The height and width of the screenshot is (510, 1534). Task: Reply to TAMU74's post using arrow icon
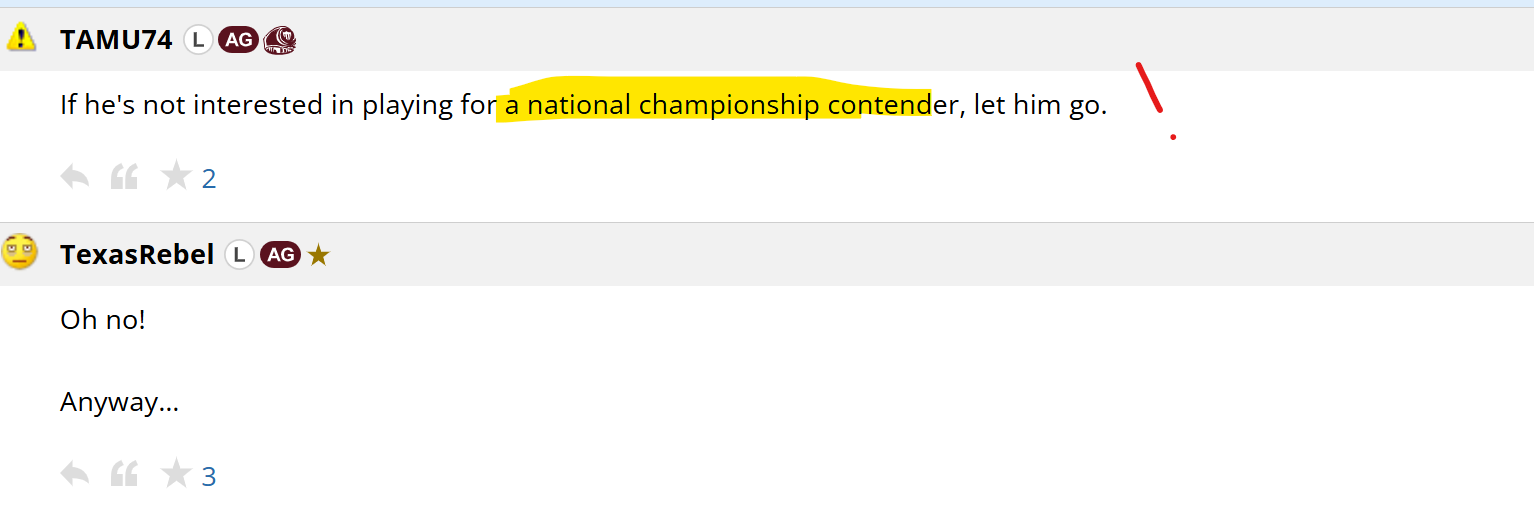pos(75,178)
